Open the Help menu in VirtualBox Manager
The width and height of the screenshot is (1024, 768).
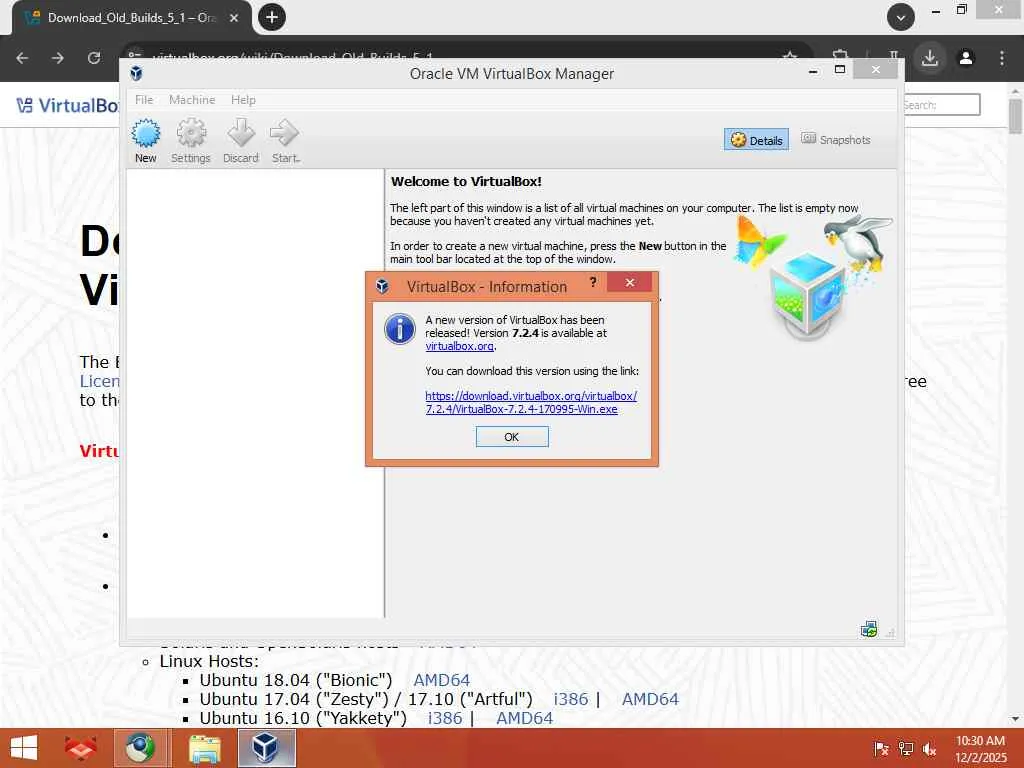click(243, 100)
